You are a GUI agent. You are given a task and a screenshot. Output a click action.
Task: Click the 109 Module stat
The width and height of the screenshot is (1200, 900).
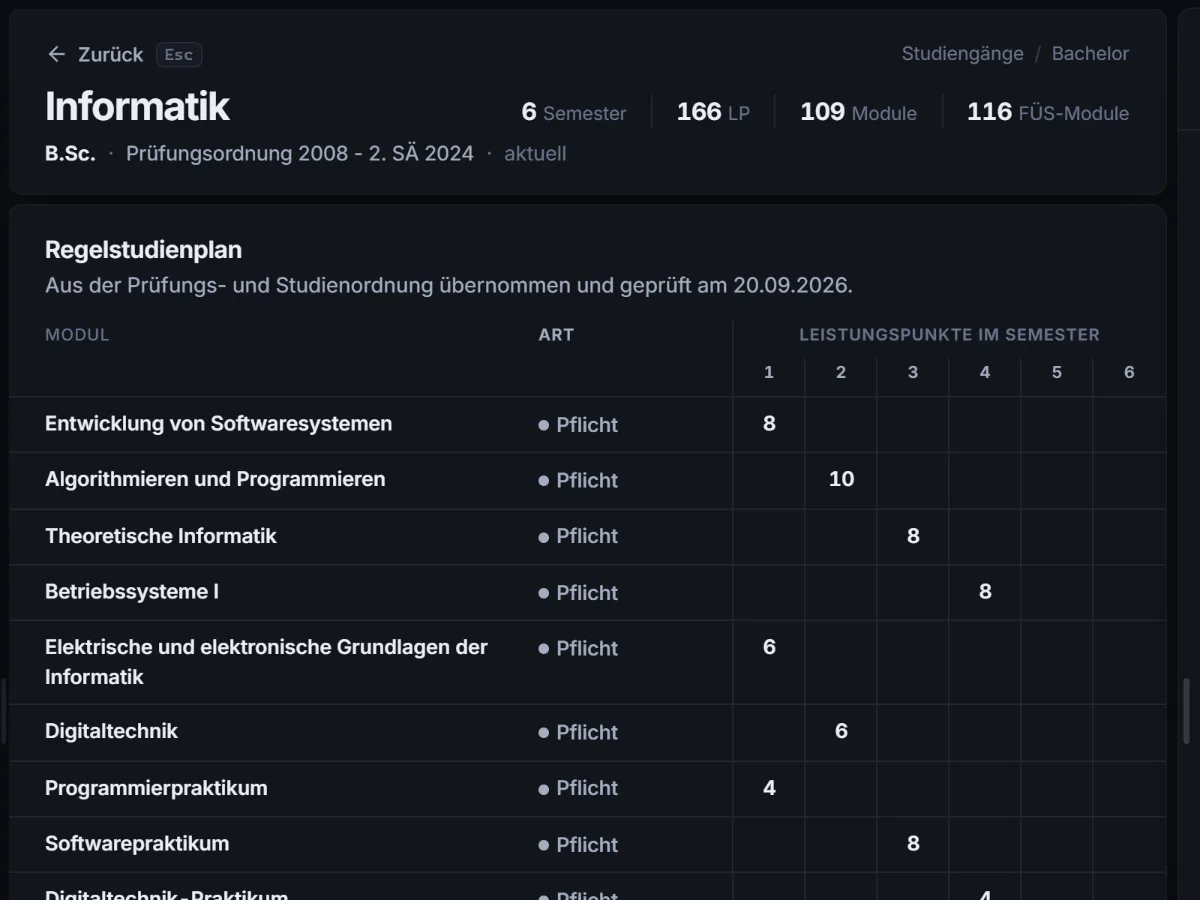pyautogui.click(x=858, y=112)
